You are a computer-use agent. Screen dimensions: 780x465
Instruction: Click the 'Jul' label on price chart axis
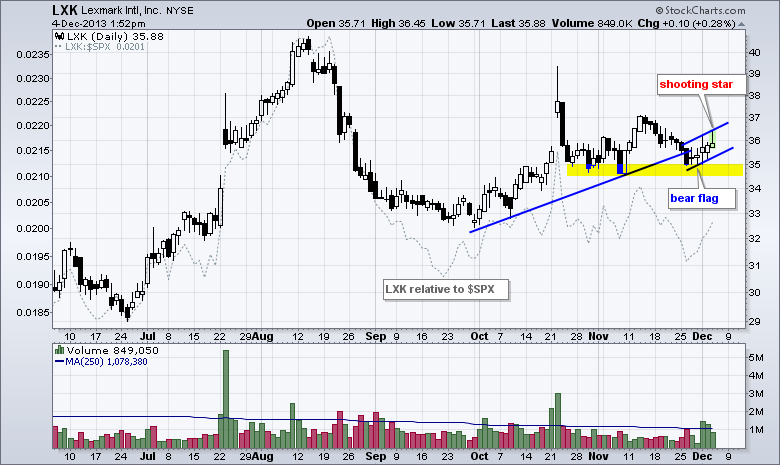pos(148,336)
